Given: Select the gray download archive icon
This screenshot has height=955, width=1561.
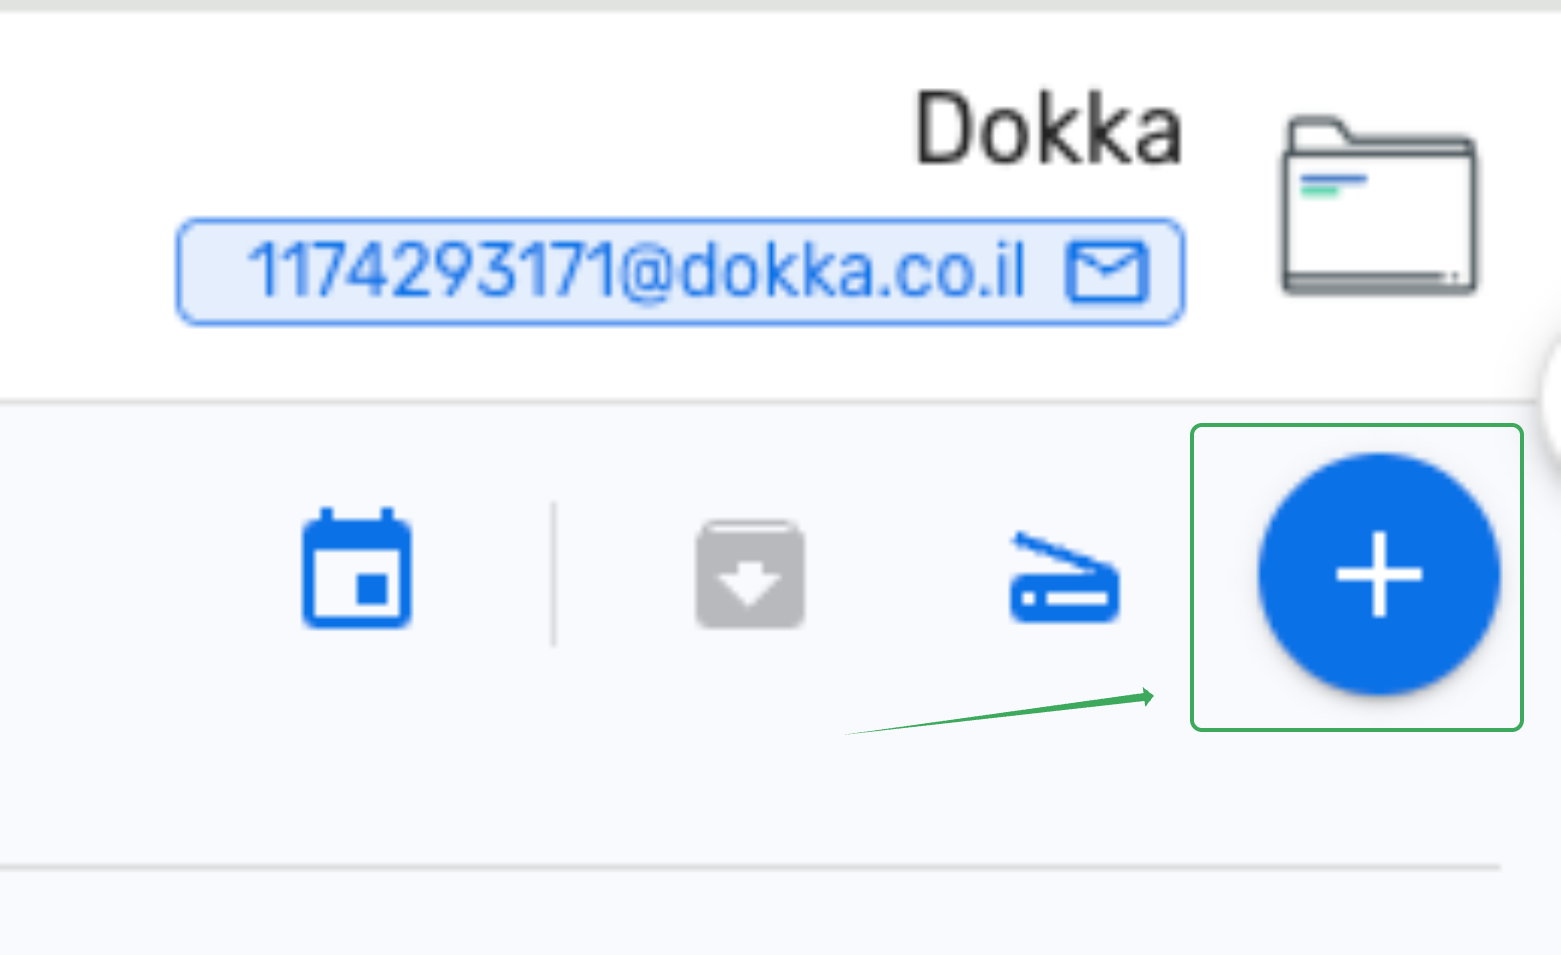Looking at the screenshot, I should pos(750,574).
